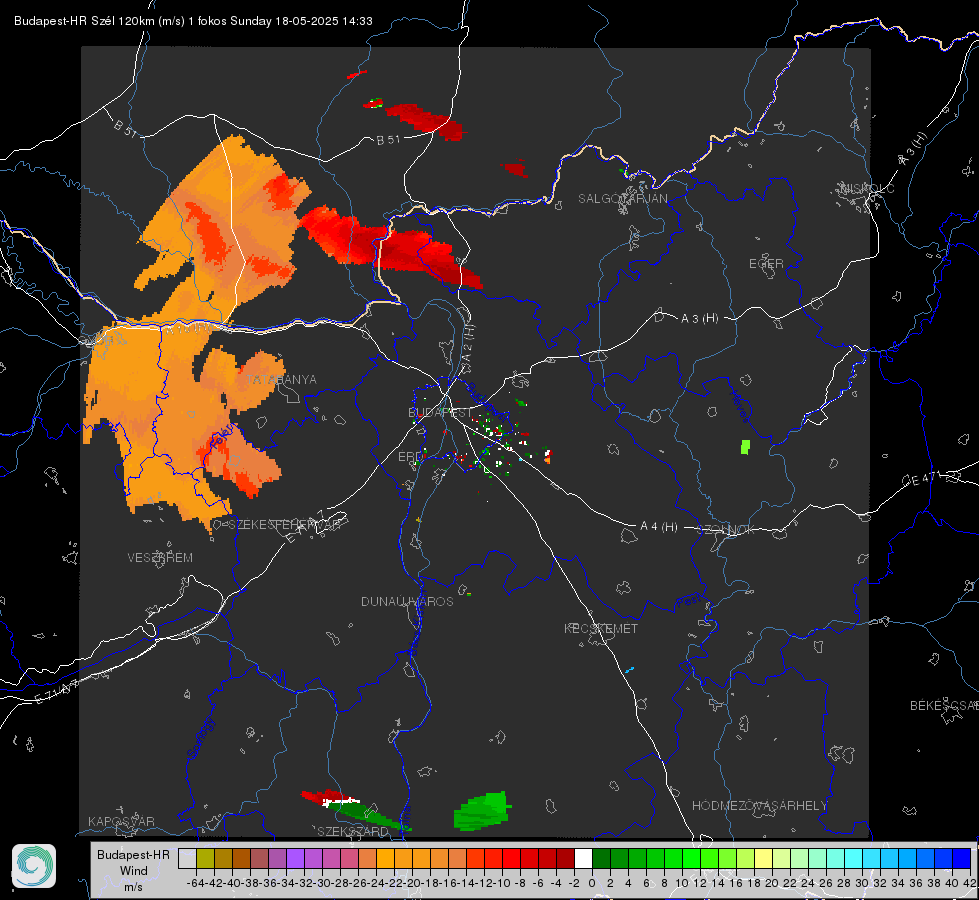Select the white zero-velocity swatch in the legend
Image resolution: width=979 pixels, height=900 pixels.
[583, 858]
